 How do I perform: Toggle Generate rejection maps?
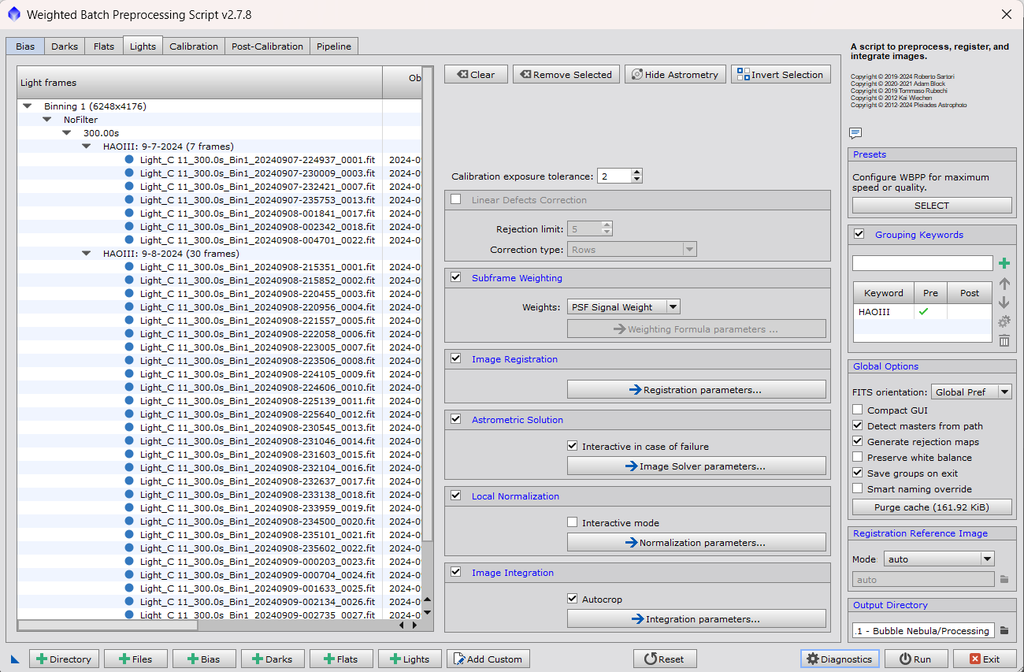[857, 441]
